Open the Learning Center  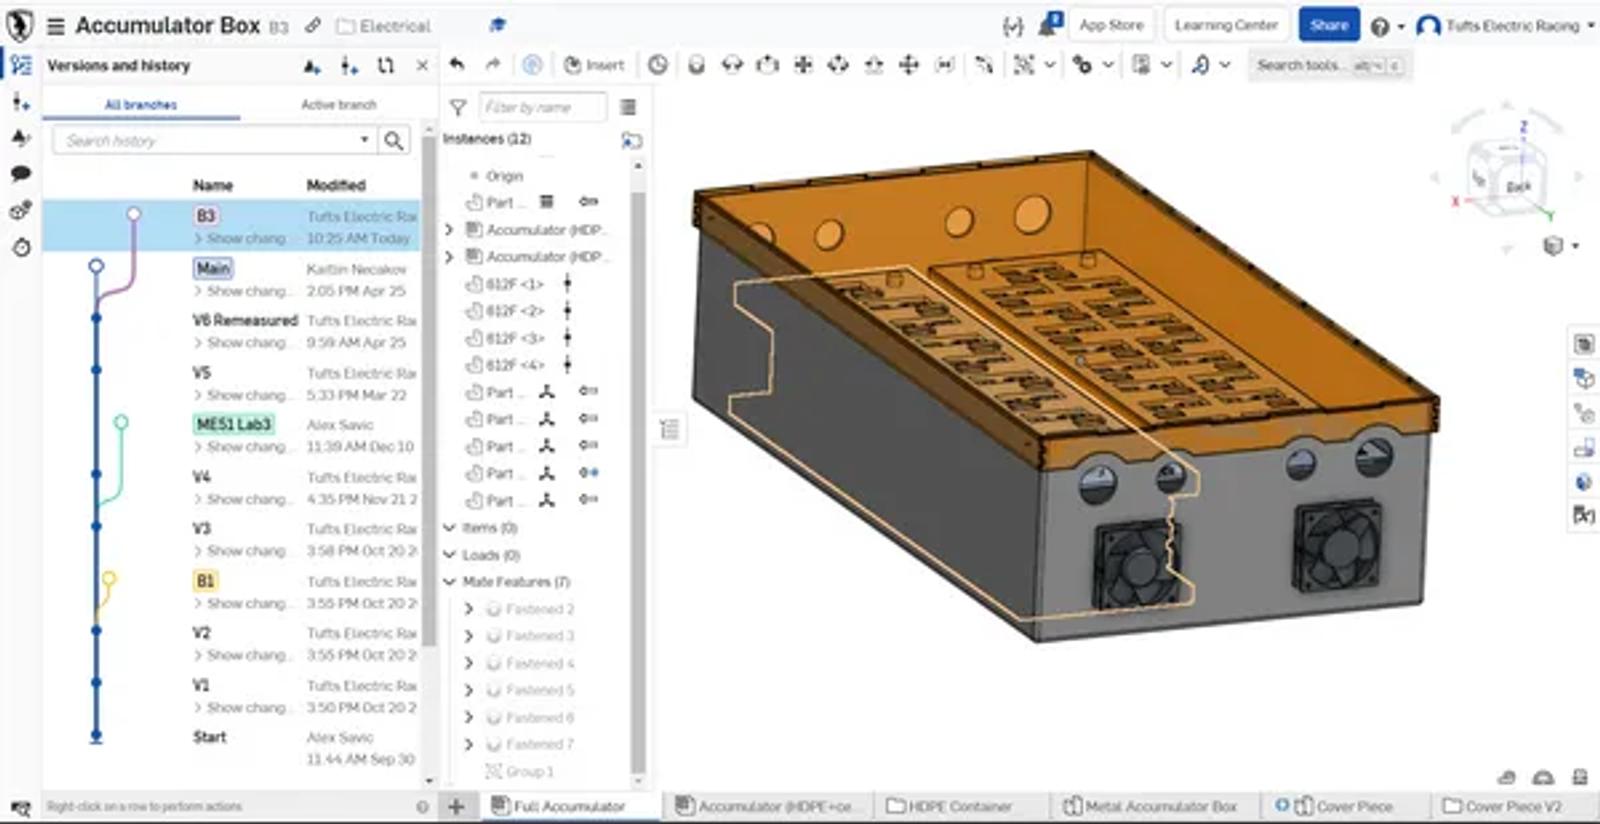coord(1225,25)
